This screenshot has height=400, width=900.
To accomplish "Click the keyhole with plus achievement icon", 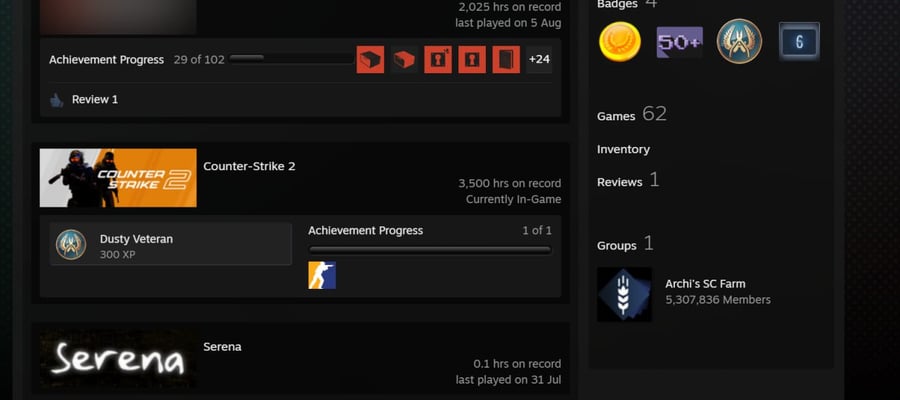I will click(x=438, y=60).
